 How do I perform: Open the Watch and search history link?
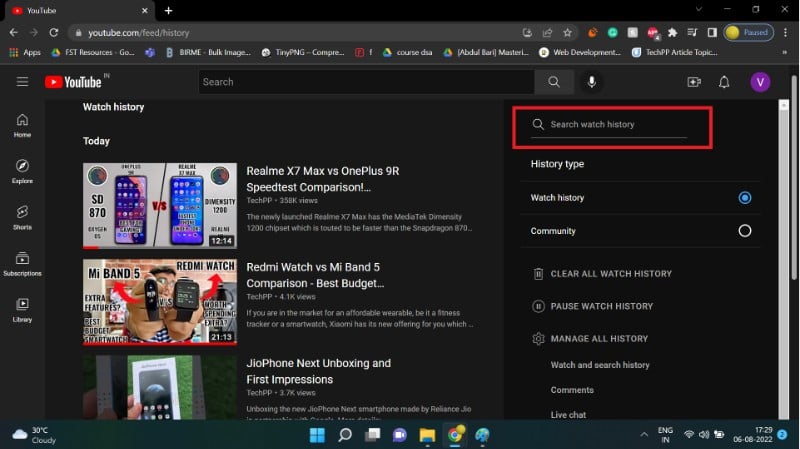pyautogui.click(x=600, y=365)
